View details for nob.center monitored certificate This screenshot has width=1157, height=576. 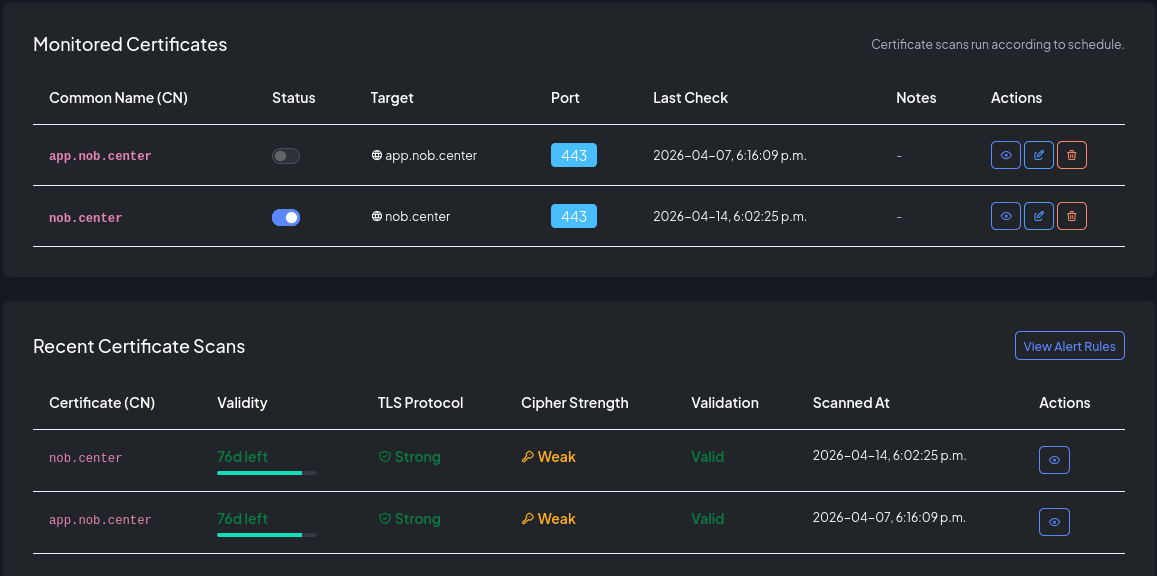coord(1006,216)
